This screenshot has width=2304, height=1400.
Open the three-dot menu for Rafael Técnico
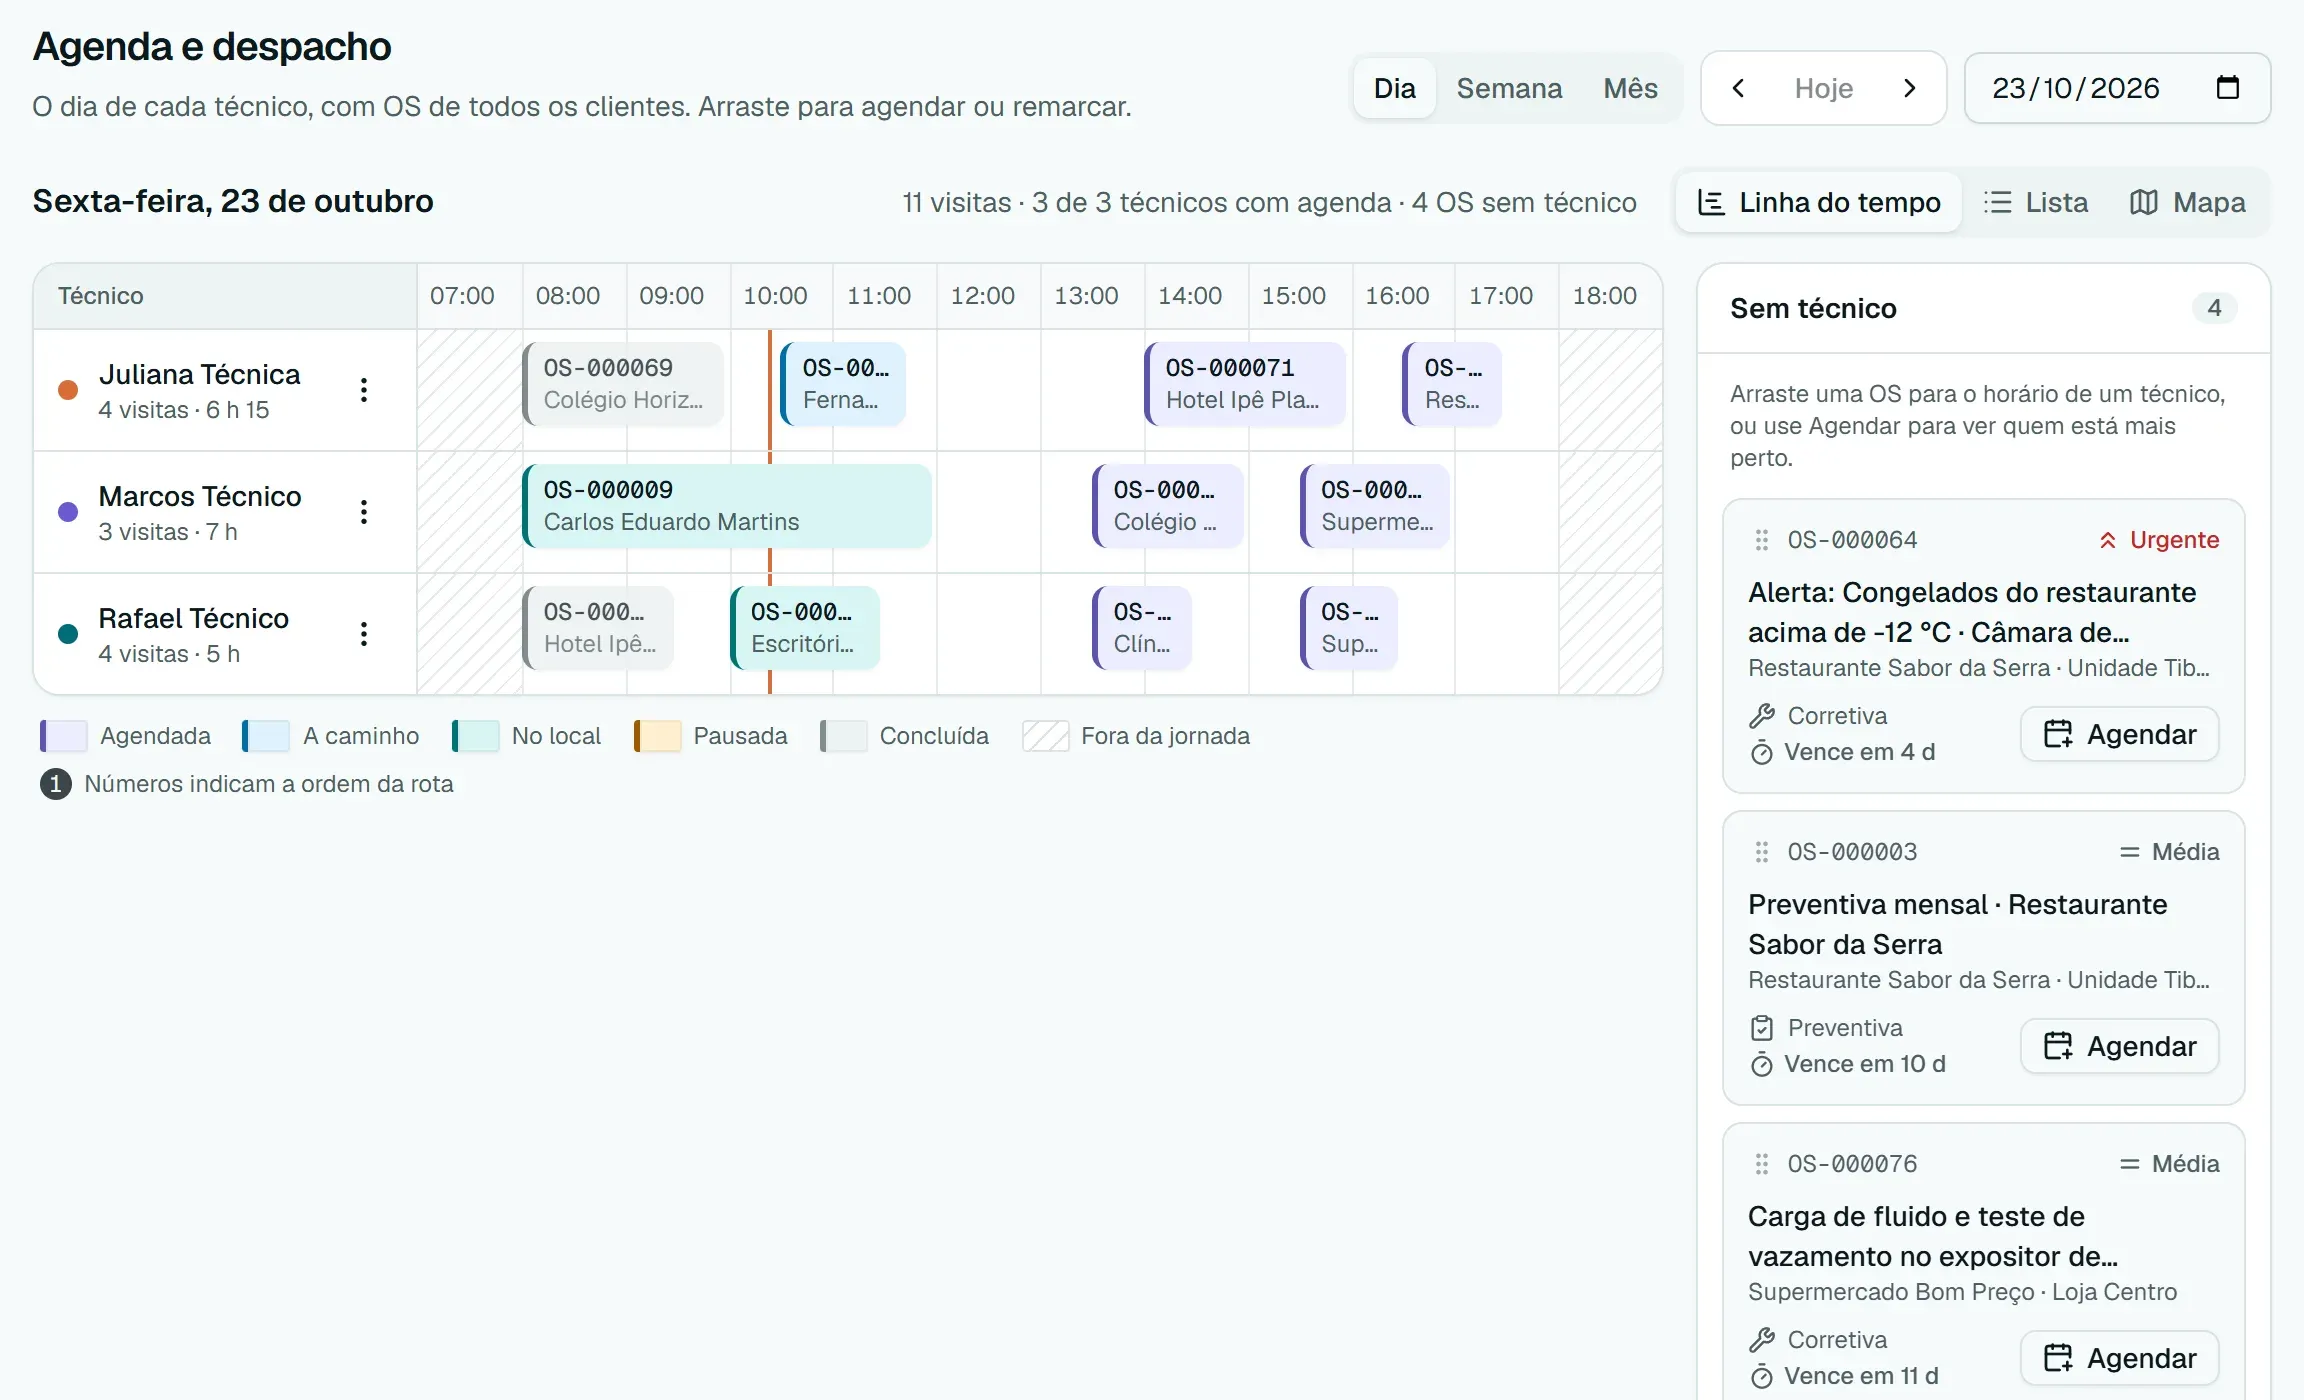click(x=364, y=634)
